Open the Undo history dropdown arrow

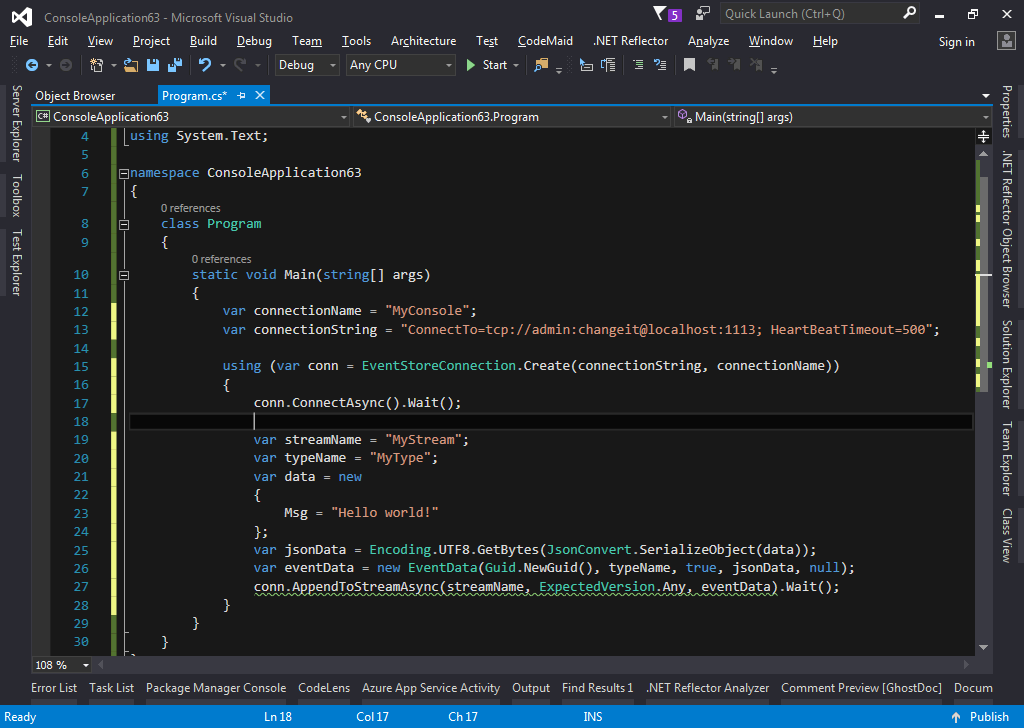[223, 65]
